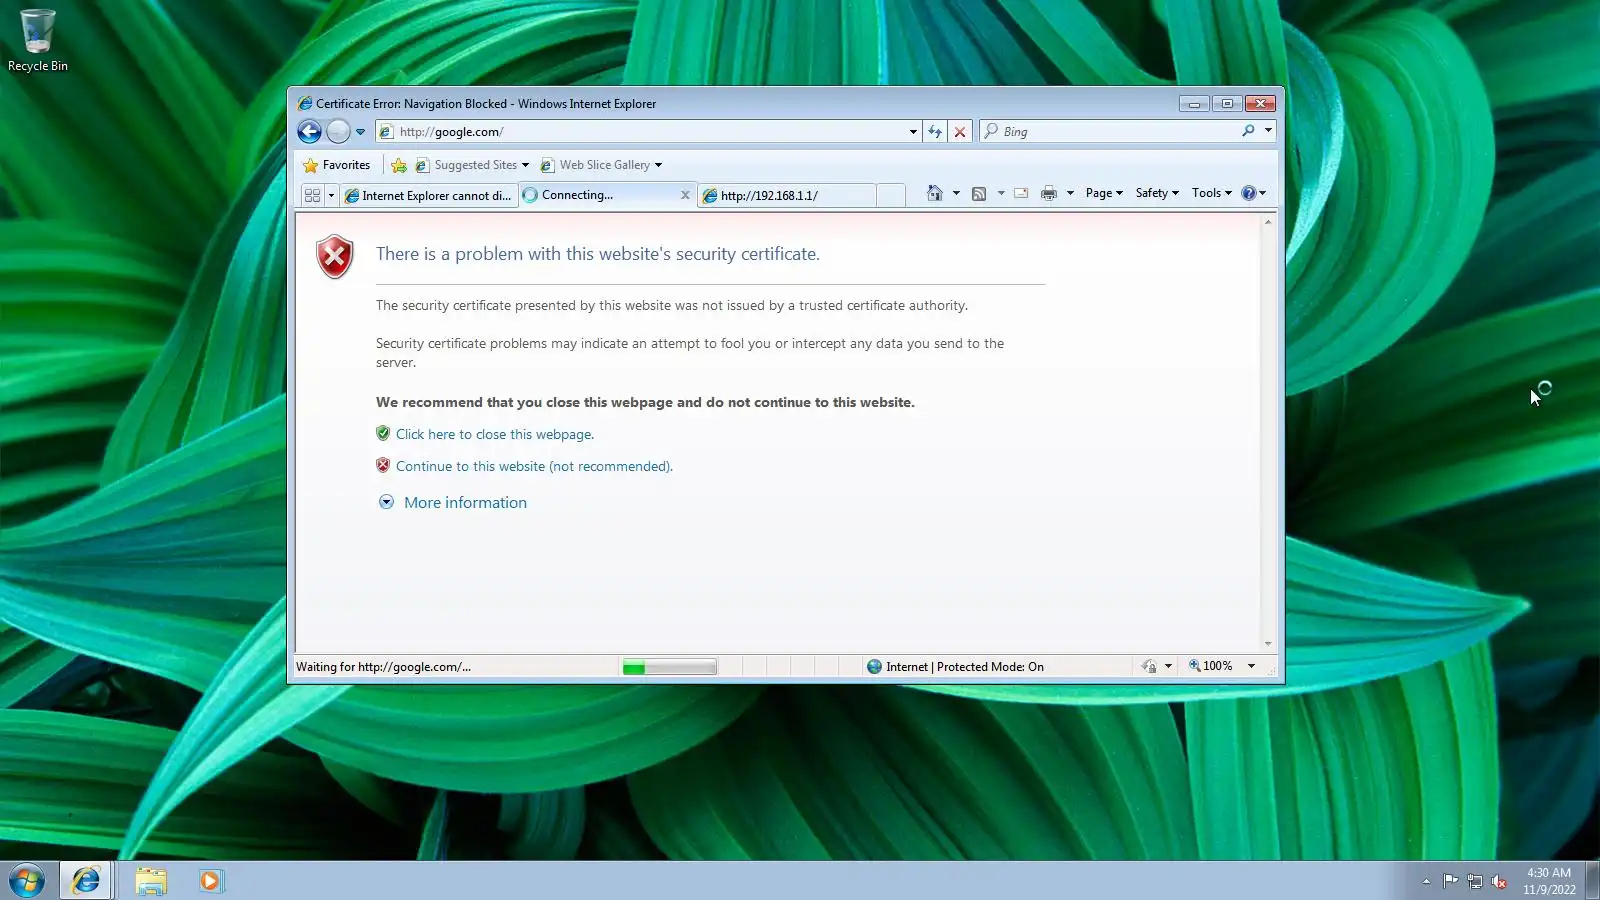Click the 'Waiting for http://google.com/...' status text

384,667
